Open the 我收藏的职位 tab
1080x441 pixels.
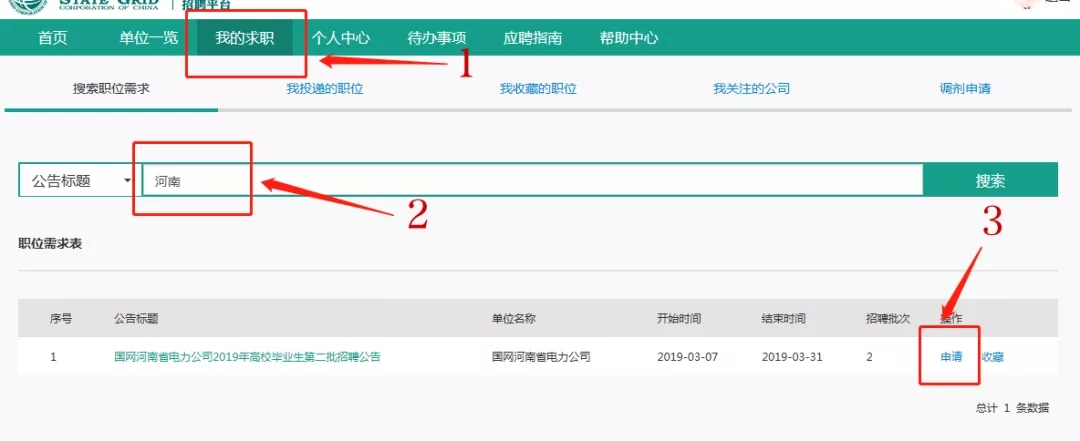538,88
